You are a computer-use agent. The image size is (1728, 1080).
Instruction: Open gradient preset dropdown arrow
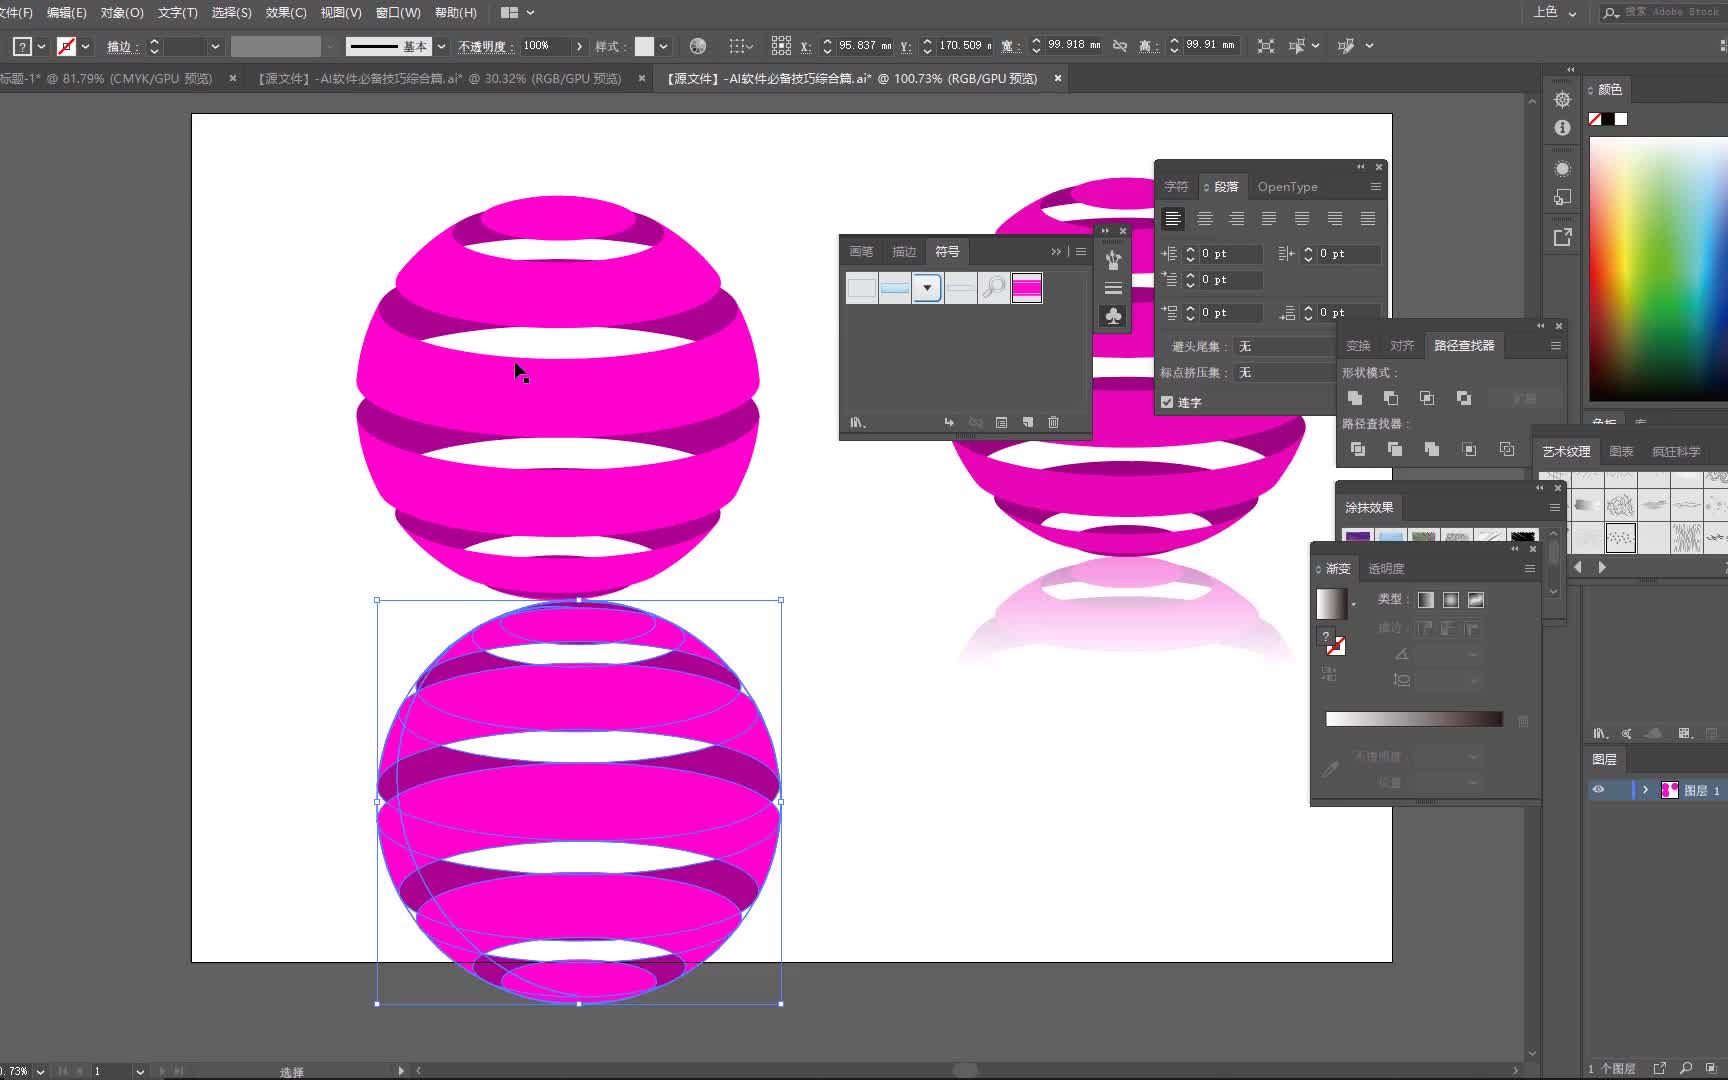[1354, 605]
